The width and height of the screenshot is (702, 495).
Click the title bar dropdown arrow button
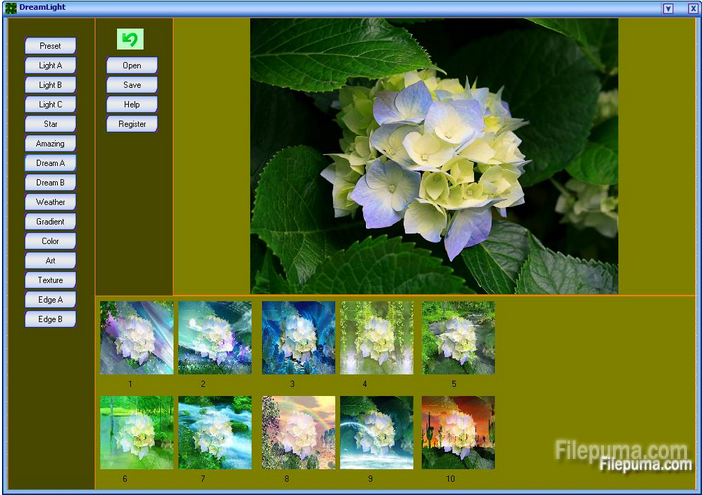point(668,8)
